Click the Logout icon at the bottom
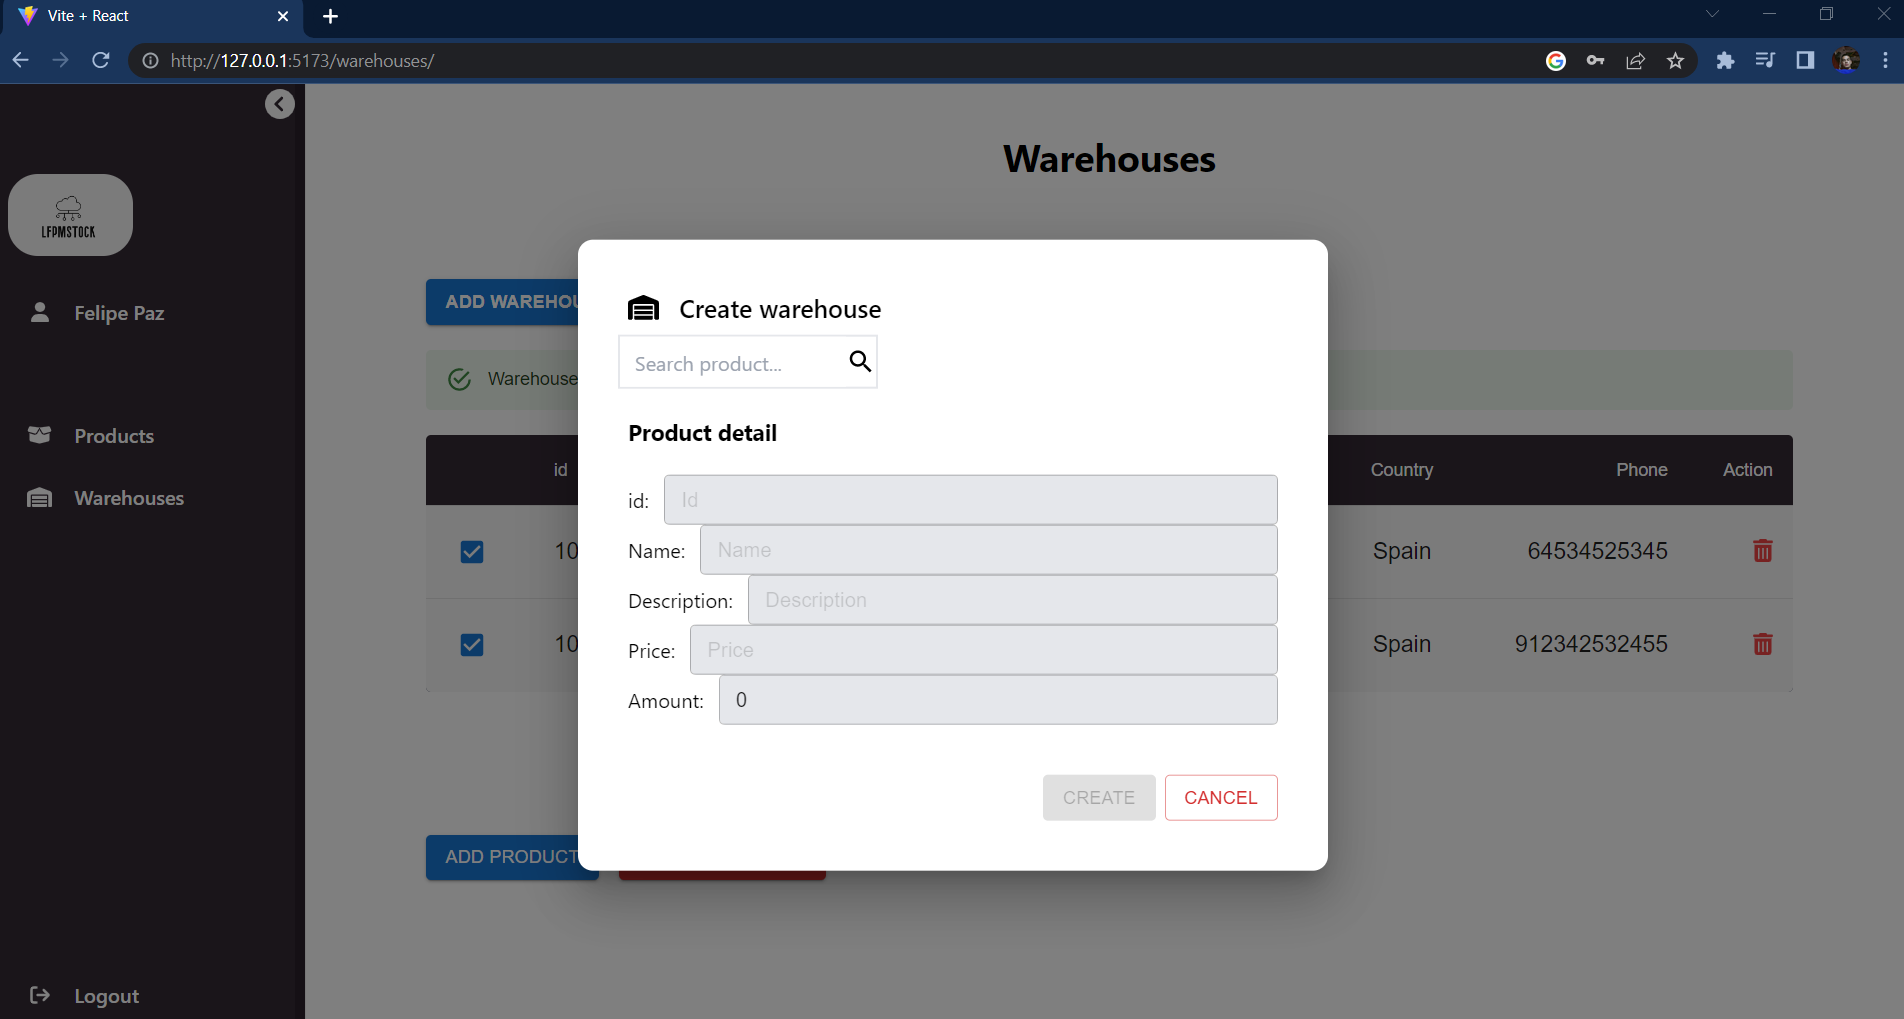 point(39,995)
